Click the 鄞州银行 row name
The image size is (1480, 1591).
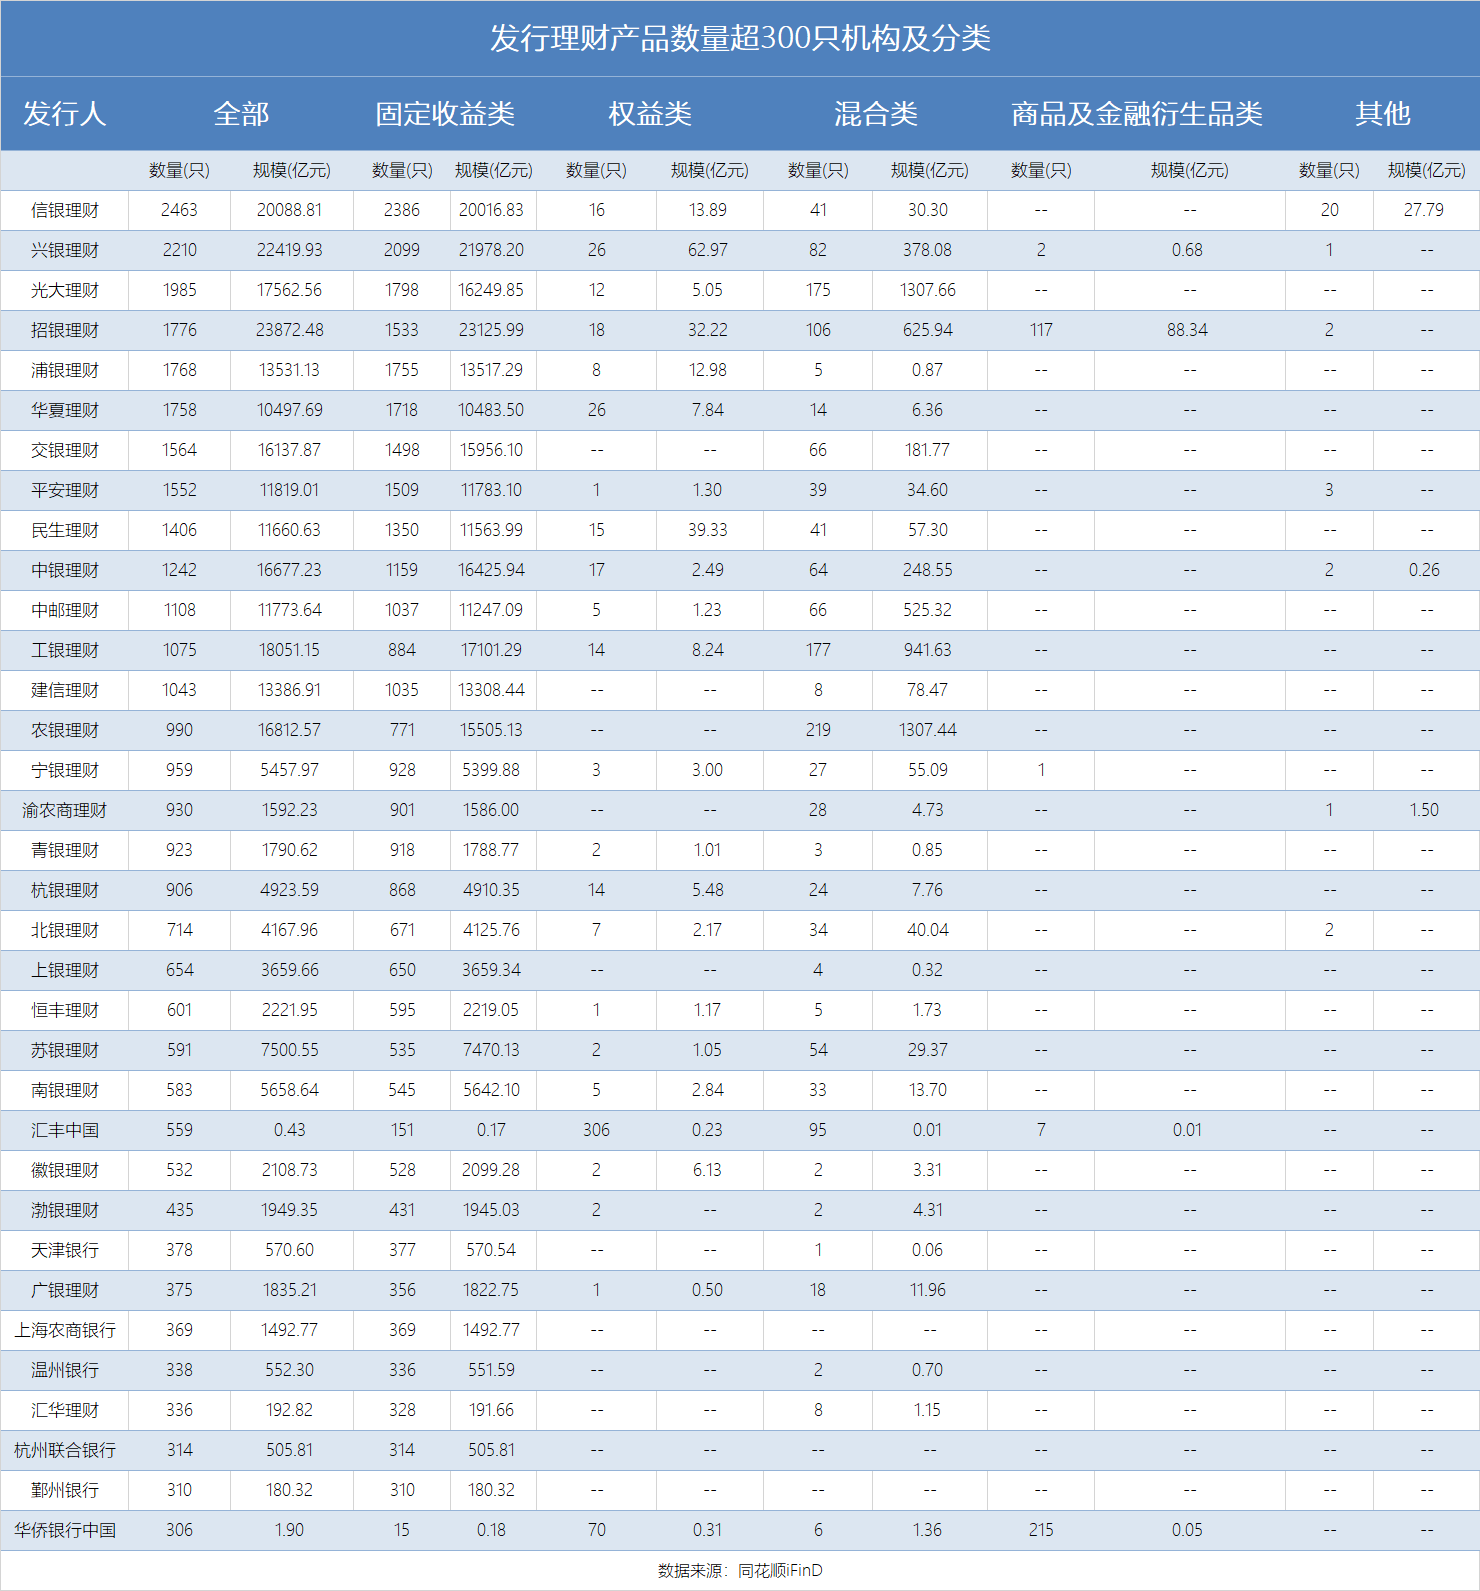pos(65,1490)
